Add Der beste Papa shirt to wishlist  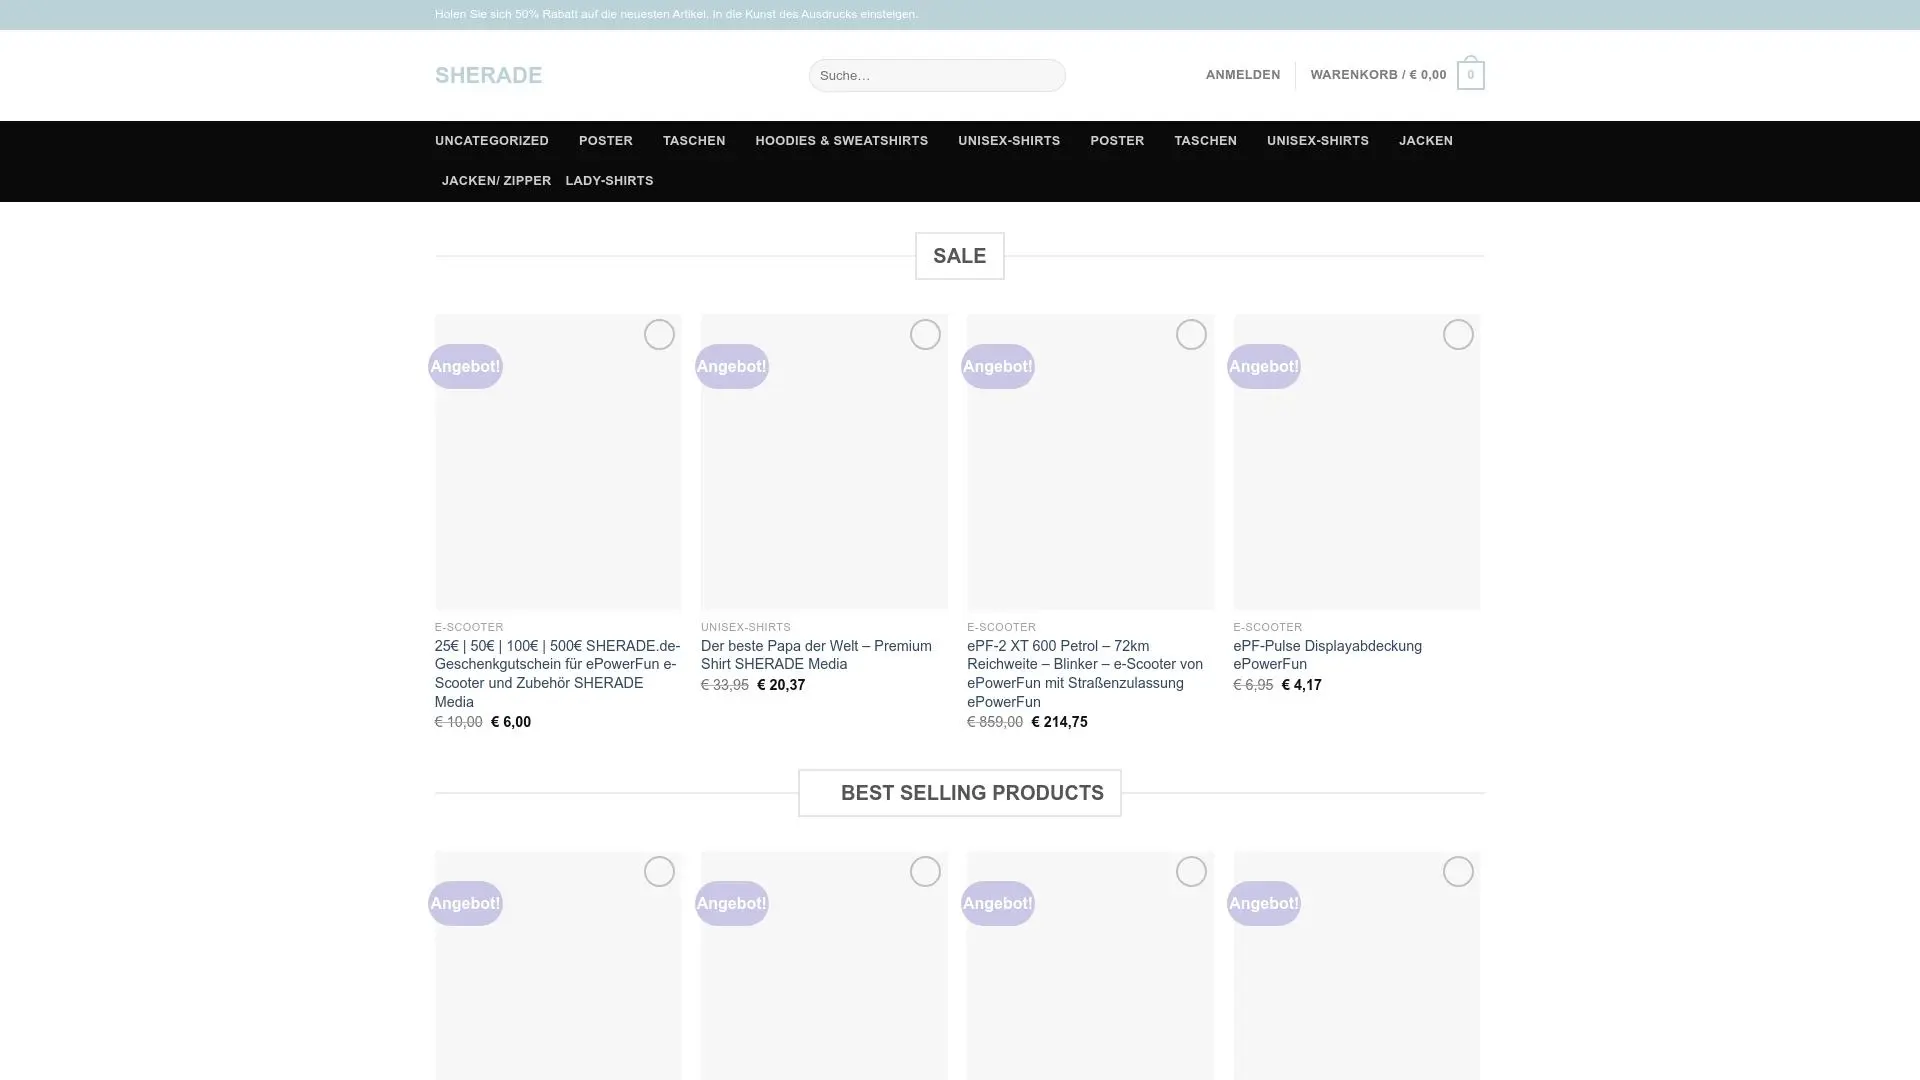[925, 334]
